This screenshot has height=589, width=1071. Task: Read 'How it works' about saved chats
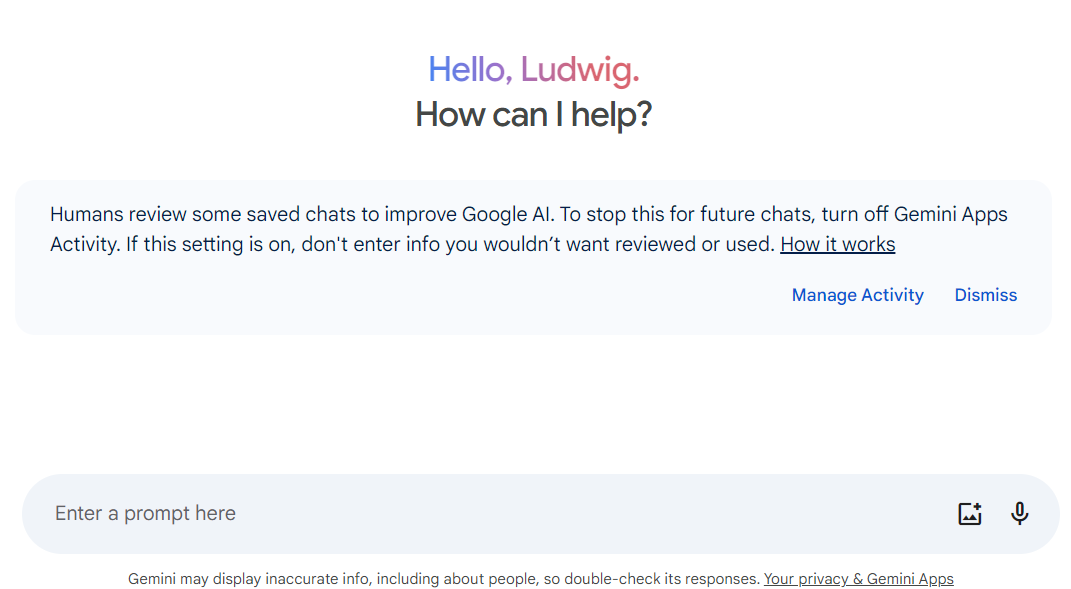(837, 243)
